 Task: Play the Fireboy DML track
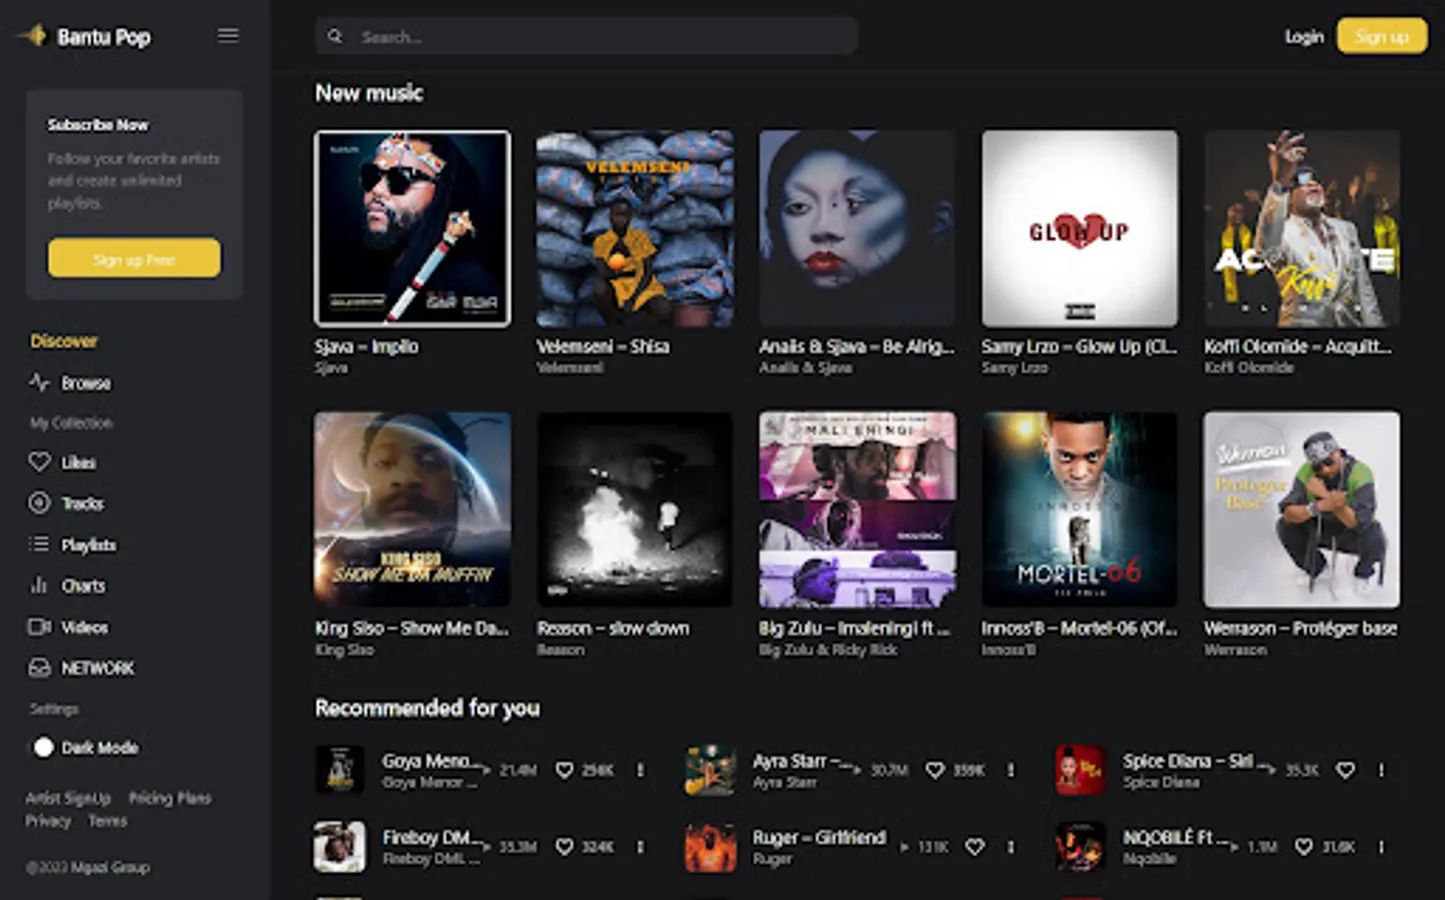click(x=487, y=847)
